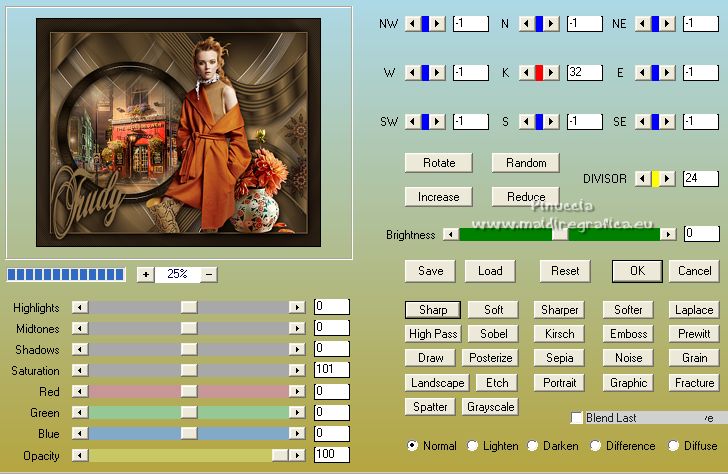Select Lighten blend mode
Screen dimensions: 728x474
pyautogui.click(x=472, y=446)
